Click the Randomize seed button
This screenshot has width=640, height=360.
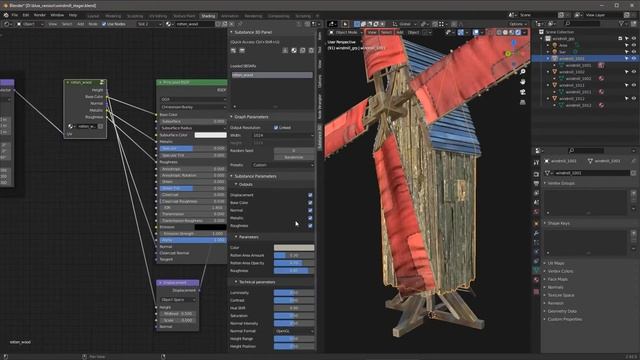(293, 157)
